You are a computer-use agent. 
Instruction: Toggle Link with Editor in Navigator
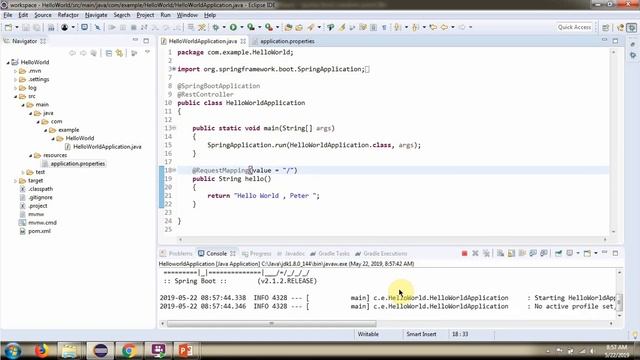pyautogui.click(x=119, y=53)
